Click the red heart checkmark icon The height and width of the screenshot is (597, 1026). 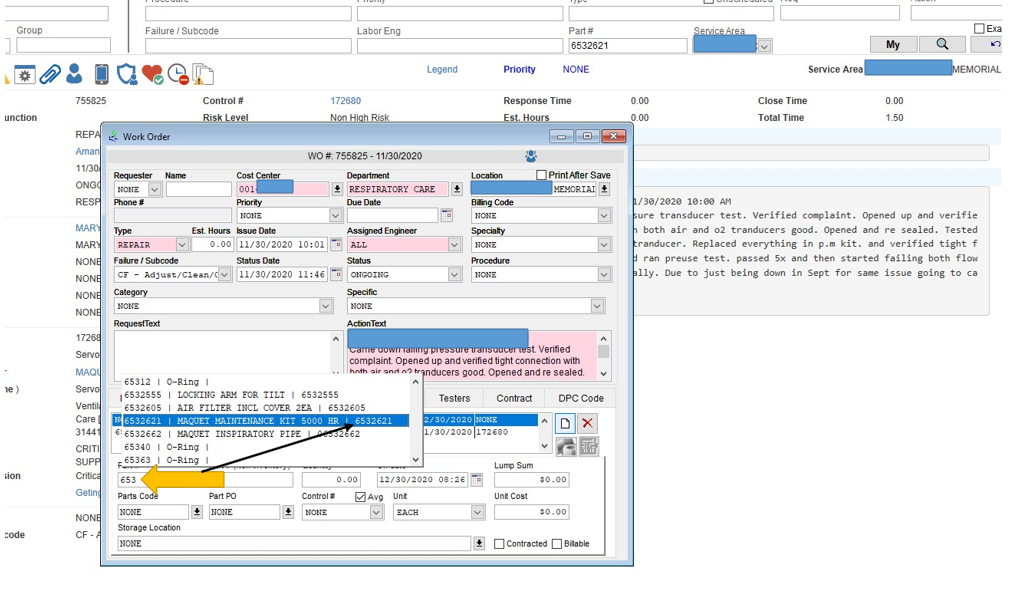coord(152,75)
